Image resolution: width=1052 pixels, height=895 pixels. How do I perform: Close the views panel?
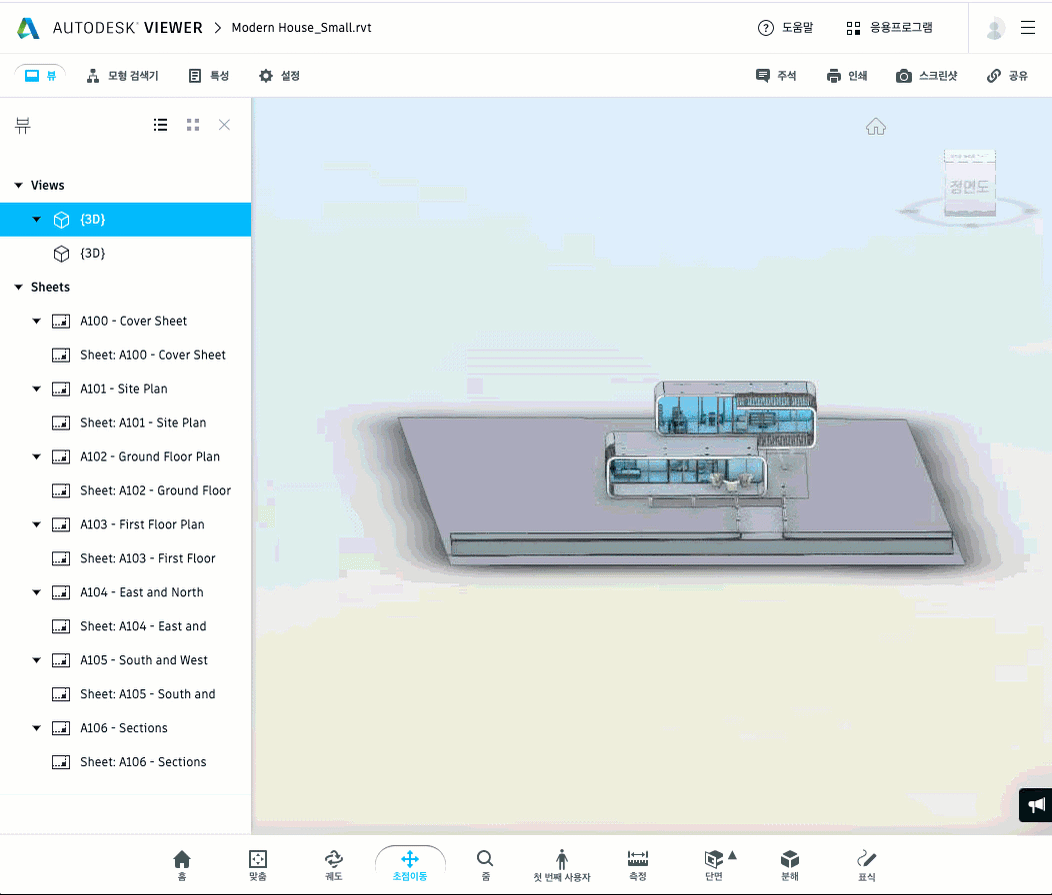coord(224,125)
